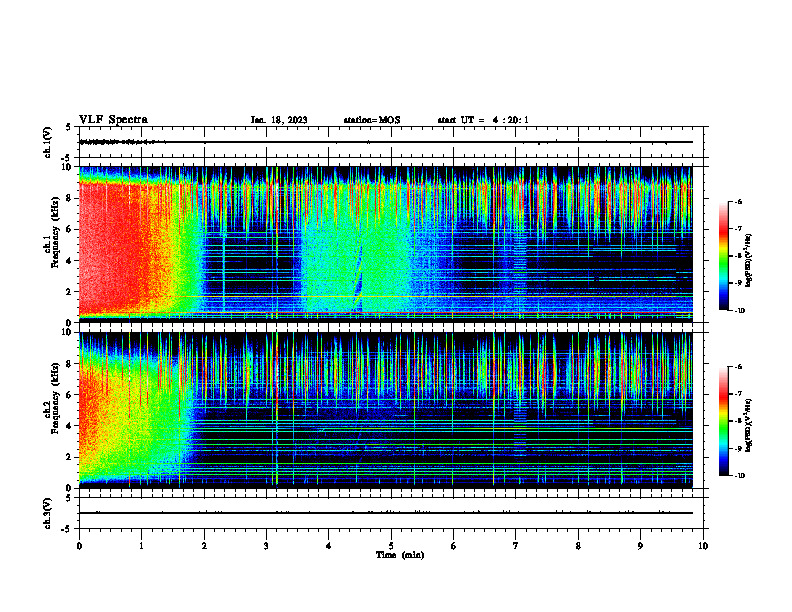The height and width of the screenshot is (612, 792).
Task: Click the "6" kHz tick on ch.2 frequency axis
Action: pyautogui.click(x=70, y=395)
